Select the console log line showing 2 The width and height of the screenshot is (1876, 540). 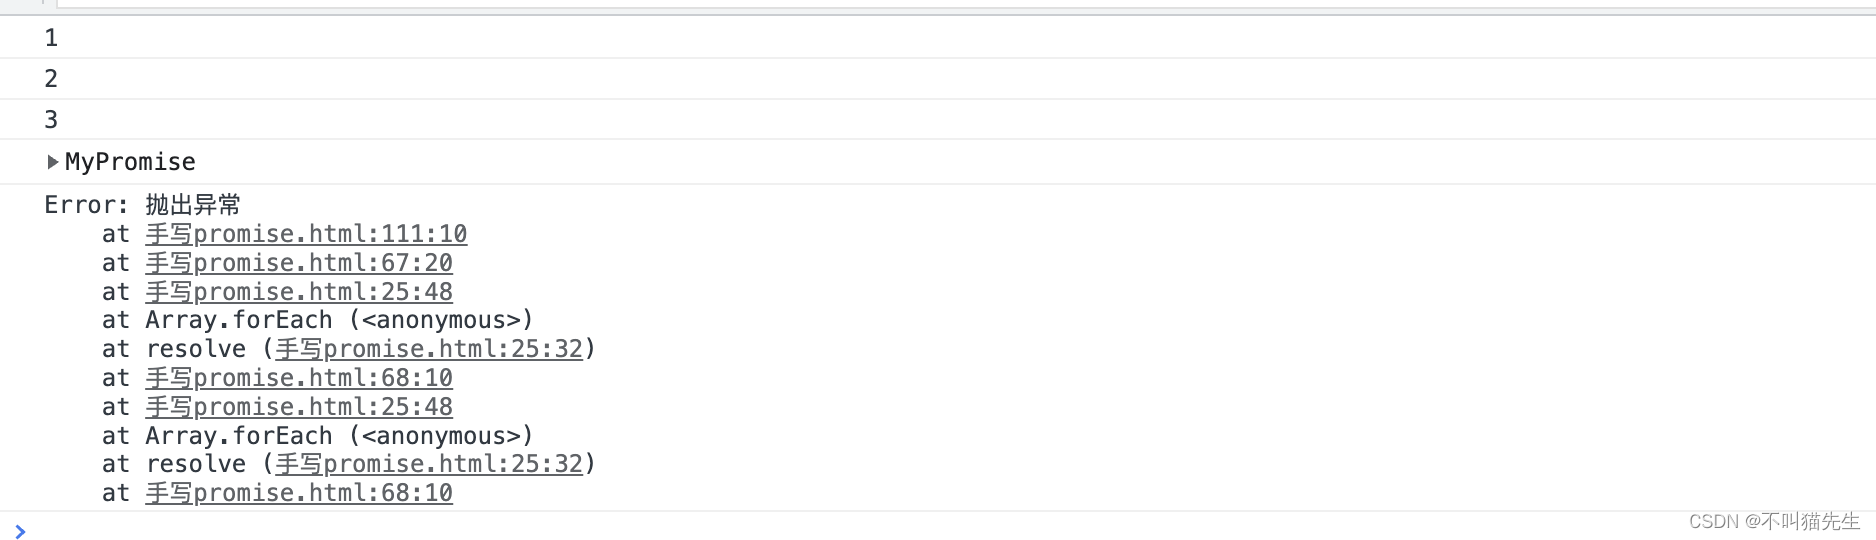pyautogui.click(x=938, y=79)
